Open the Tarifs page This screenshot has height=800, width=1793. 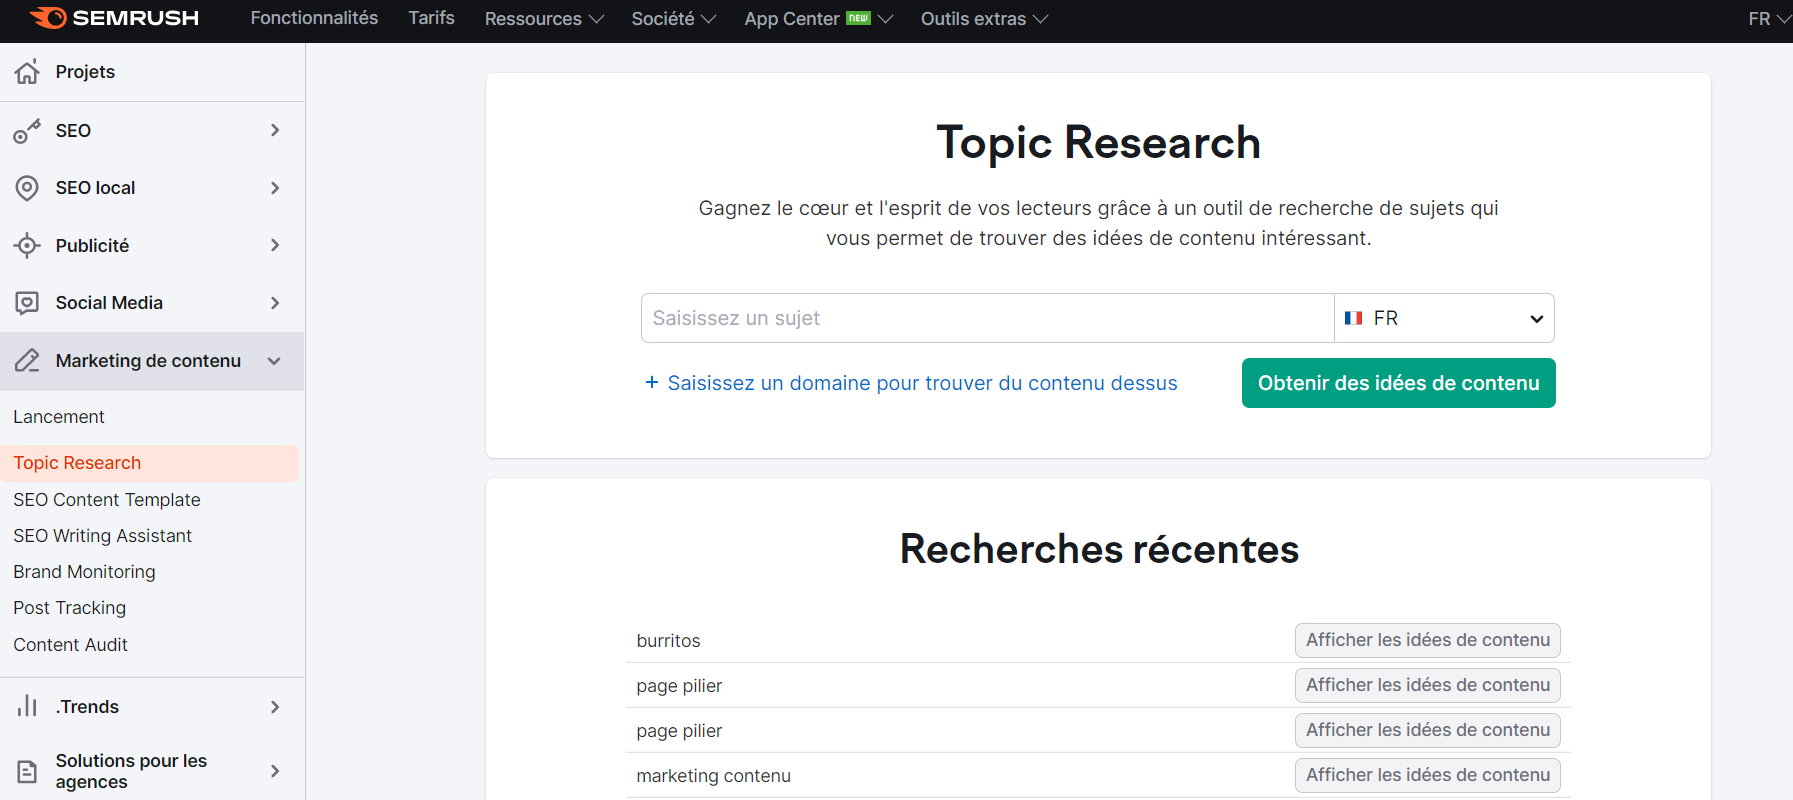pos(431,18)
